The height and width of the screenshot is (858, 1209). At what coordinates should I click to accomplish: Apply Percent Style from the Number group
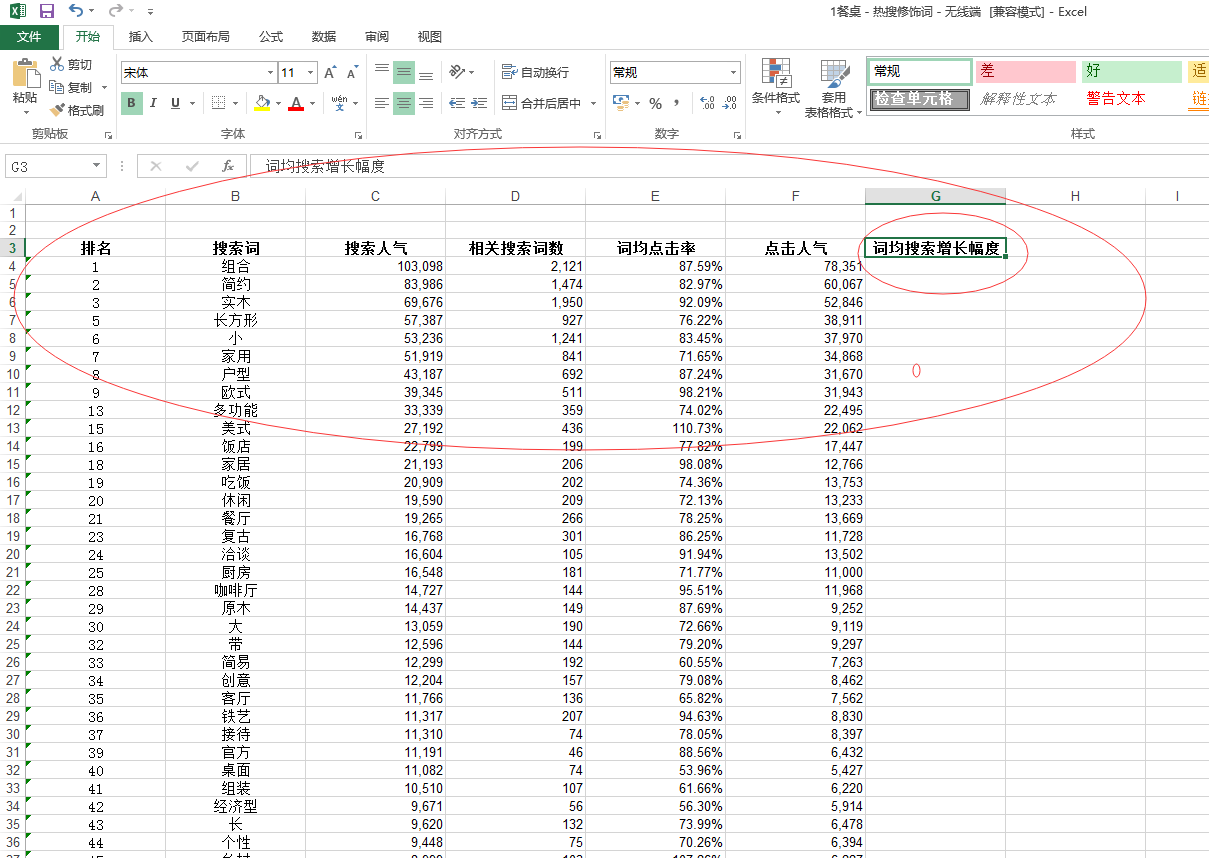[x=655, y=101]
